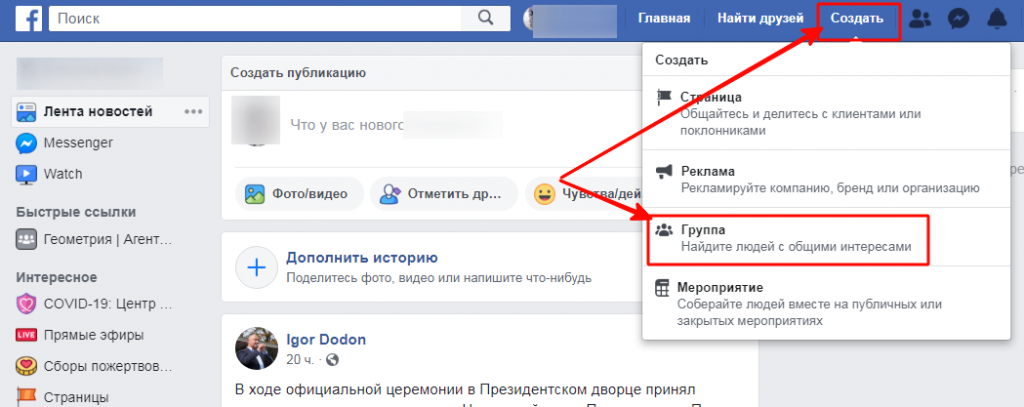1024x407 pixels.
Task: Click the Facebook logo icon
Action: [x=29, y=18]
